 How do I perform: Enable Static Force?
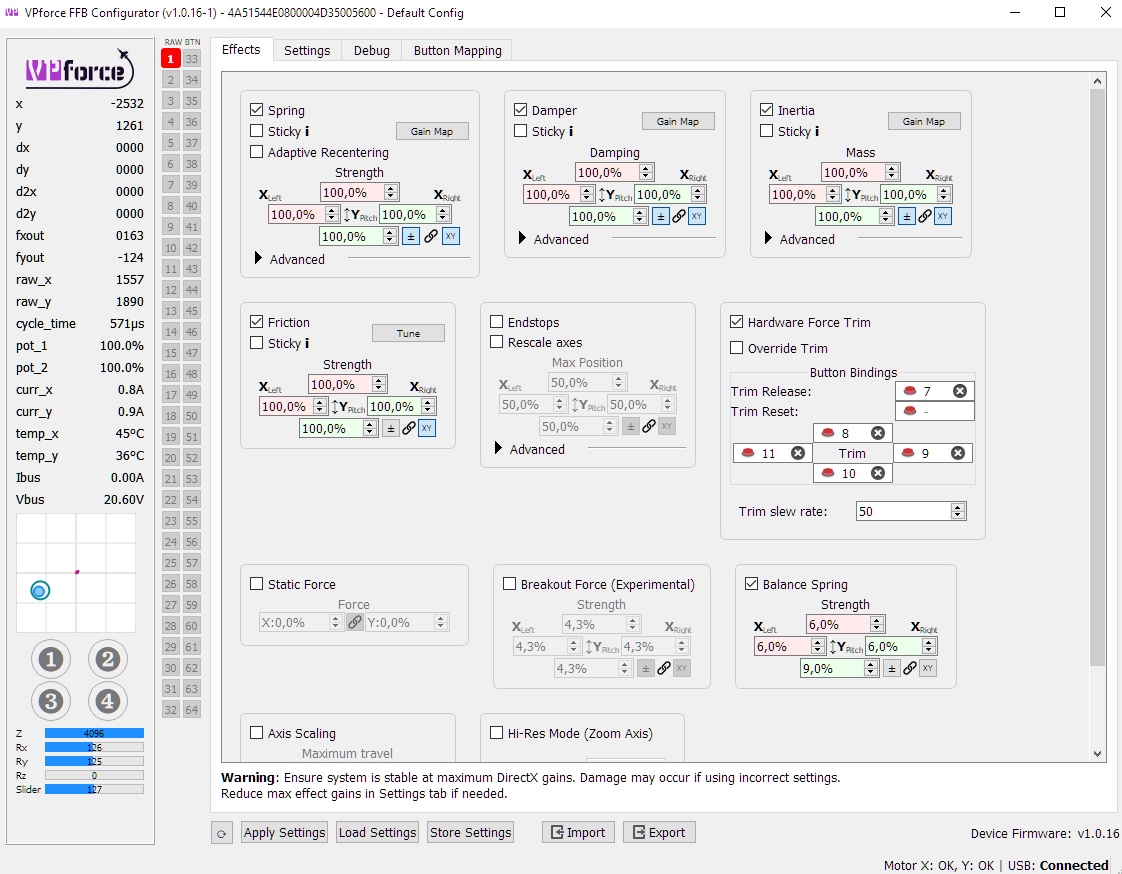257,583
